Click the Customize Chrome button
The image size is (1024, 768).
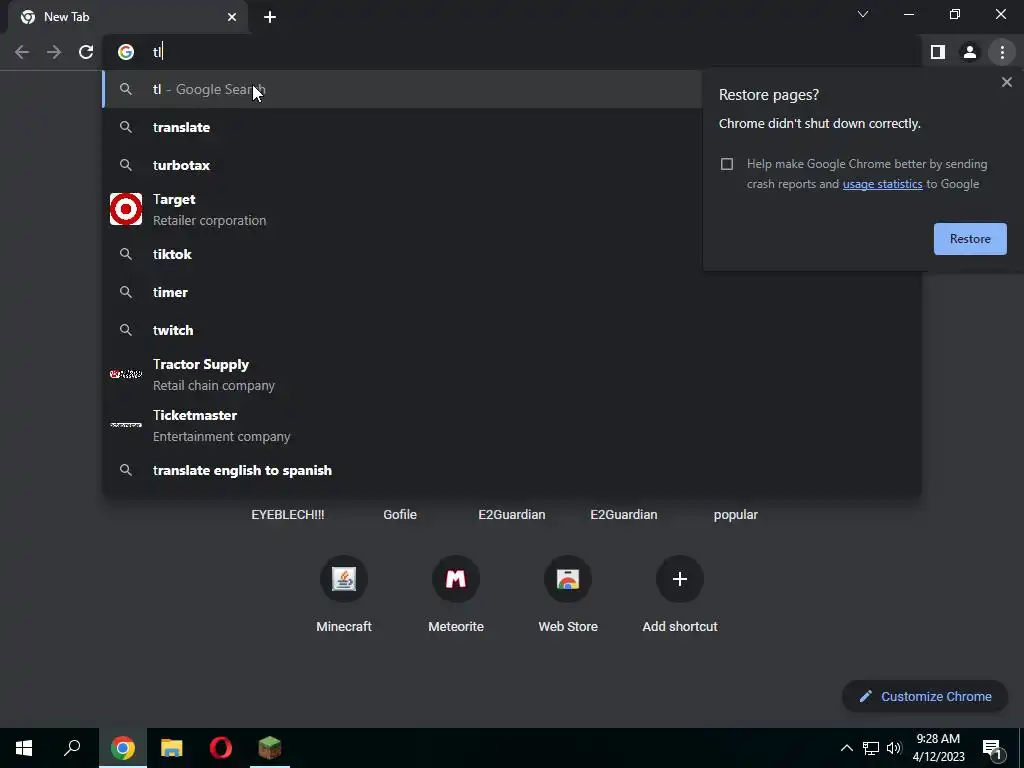[925, 697]
